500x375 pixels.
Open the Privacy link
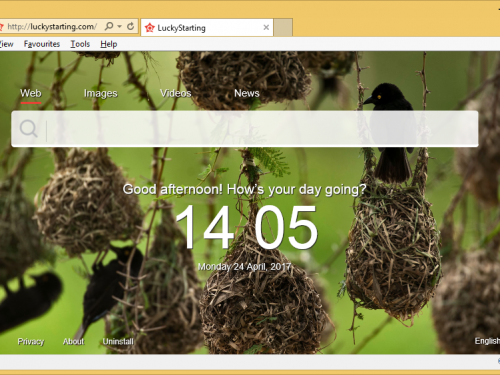tap(31, 341)
